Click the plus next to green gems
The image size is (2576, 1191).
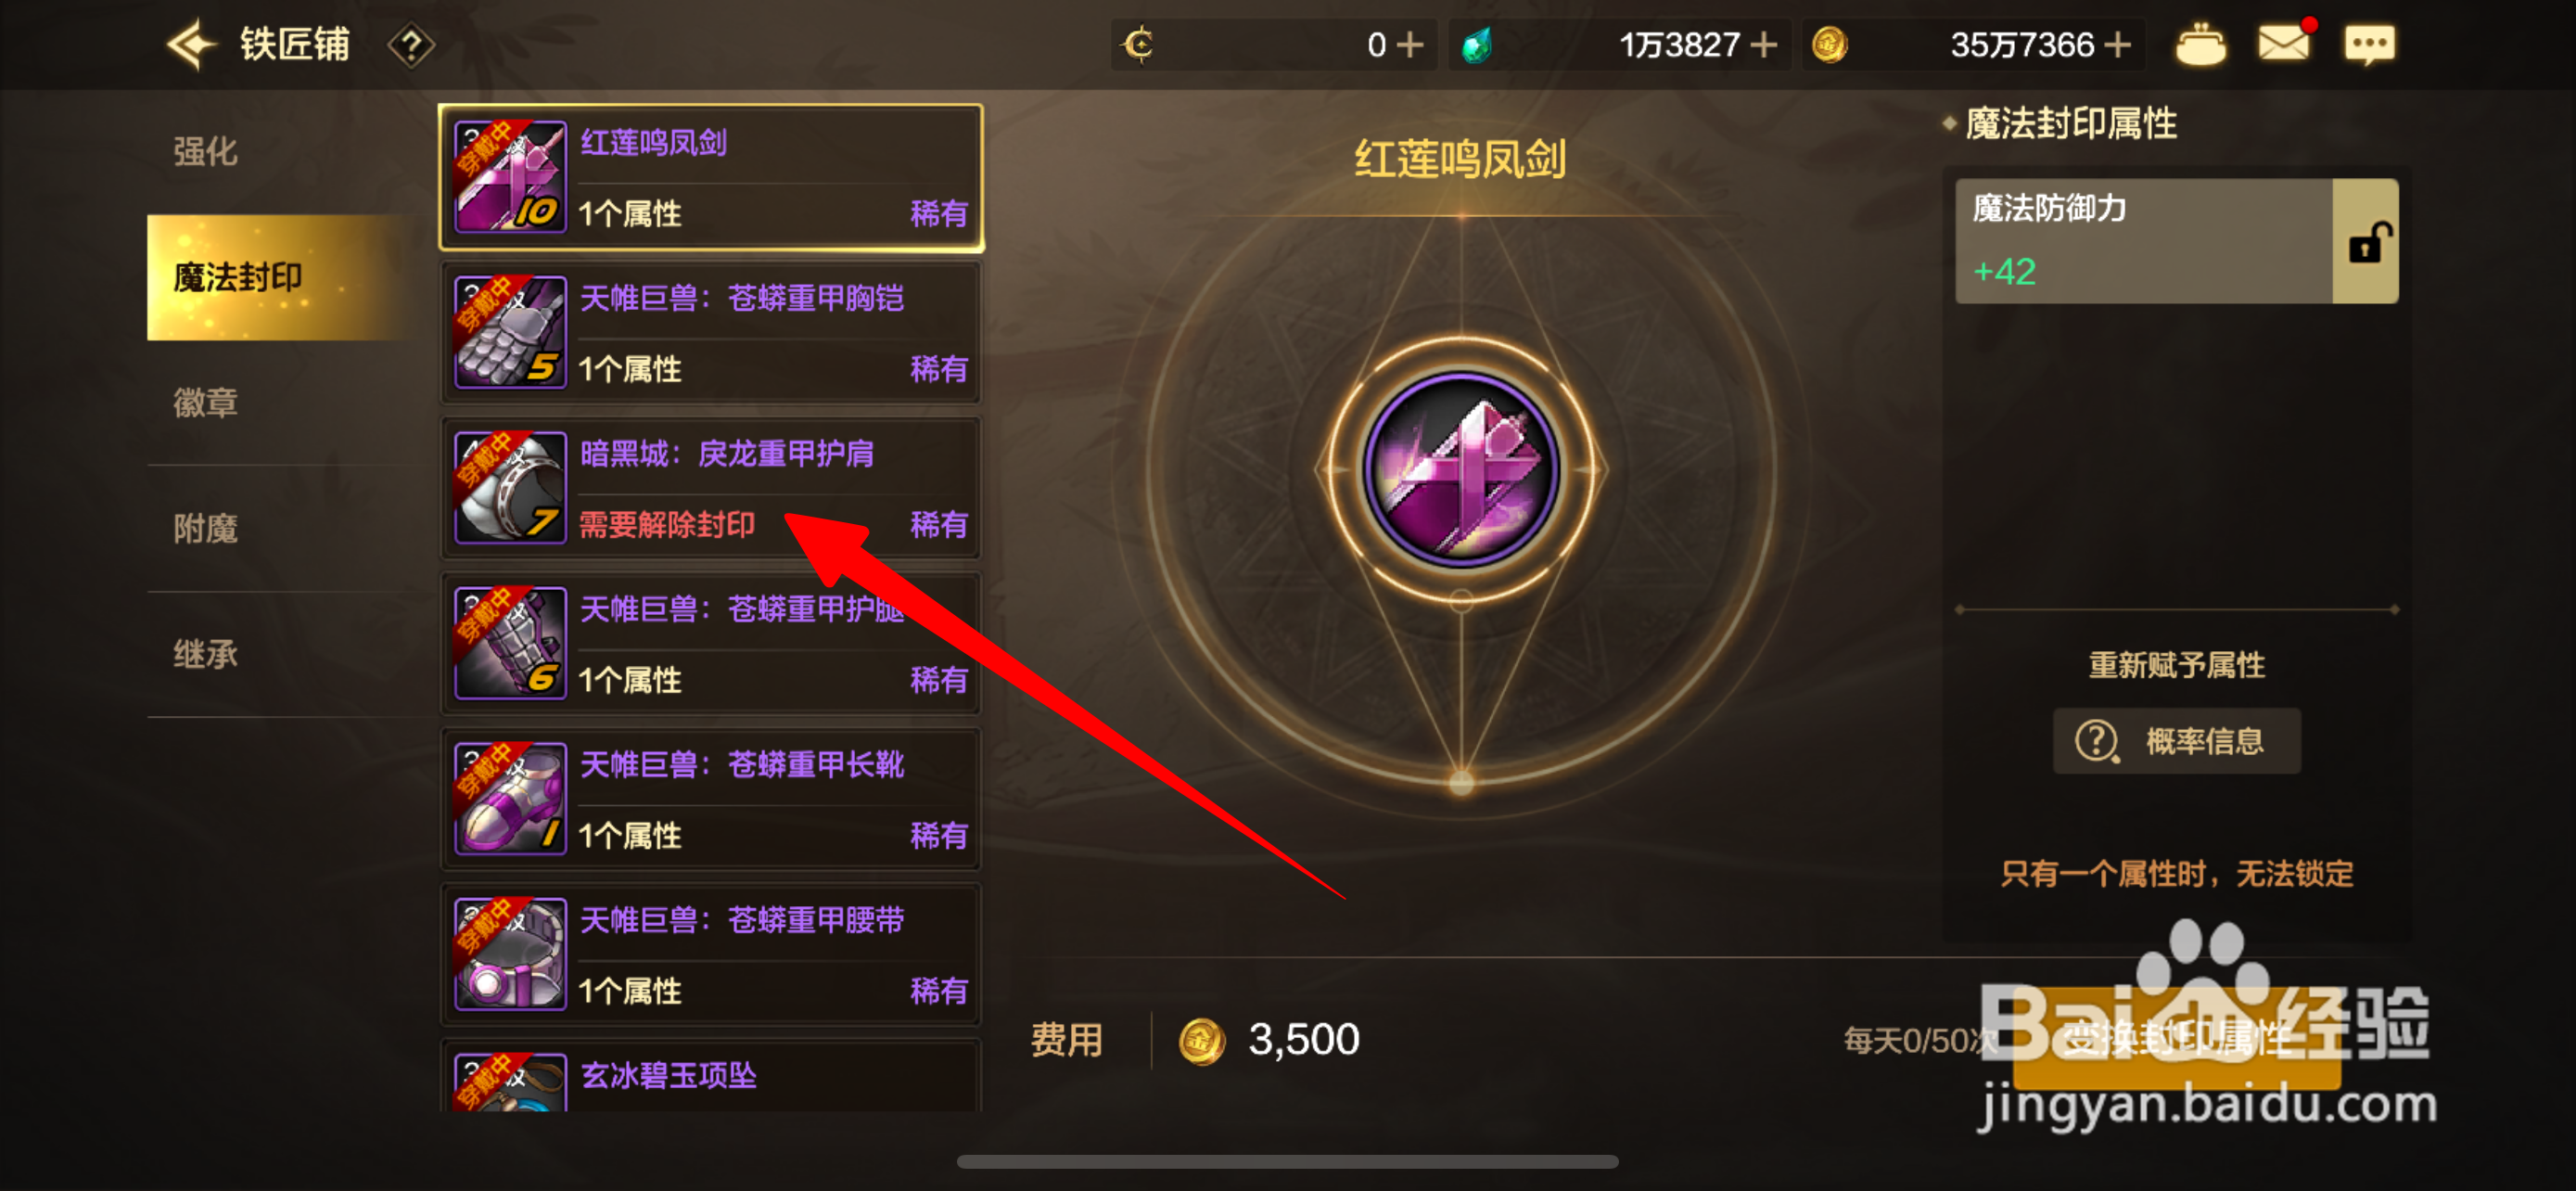click(x=1764, y=45)
